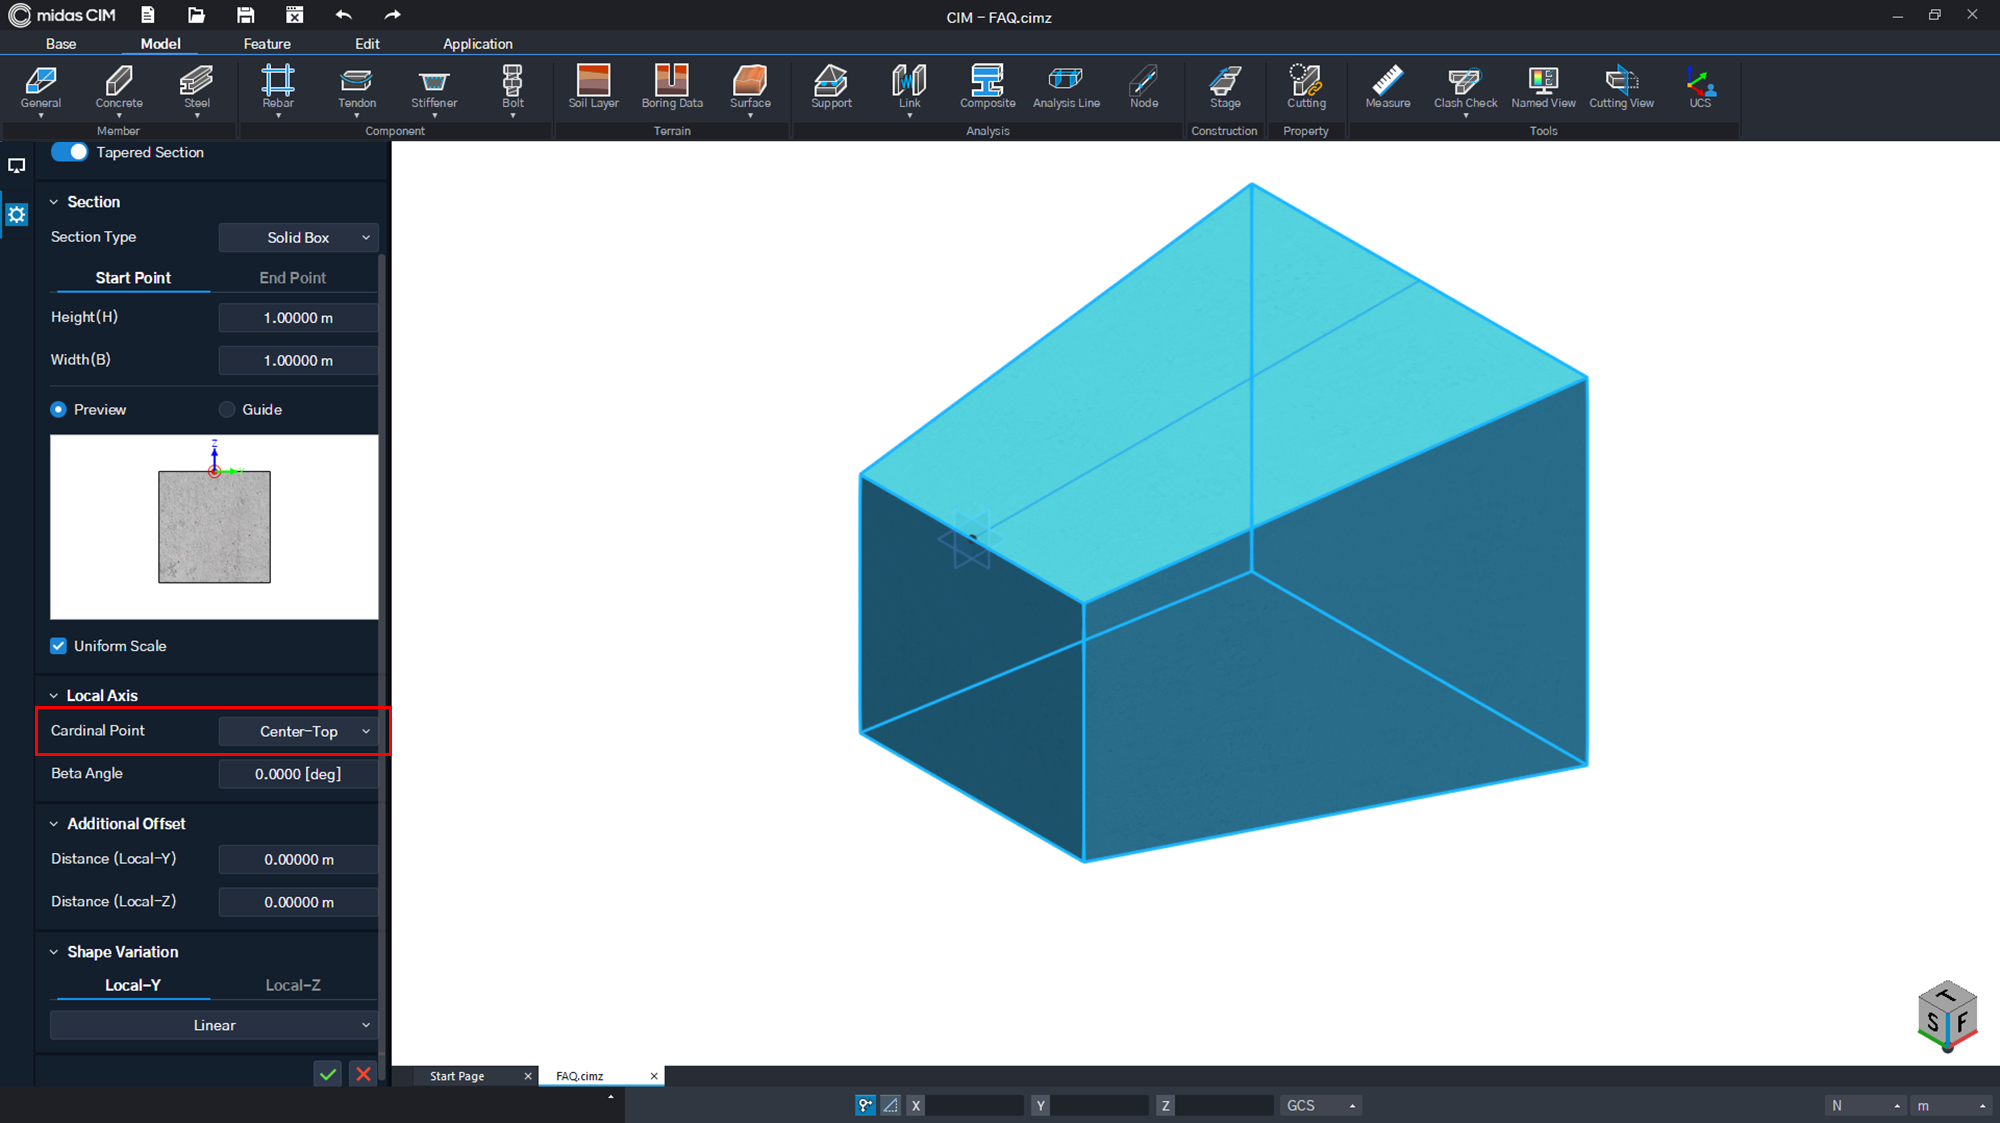Switch to the End Point tab
The width and height of the screenshot is (2000, 1123).
(293, 278)
